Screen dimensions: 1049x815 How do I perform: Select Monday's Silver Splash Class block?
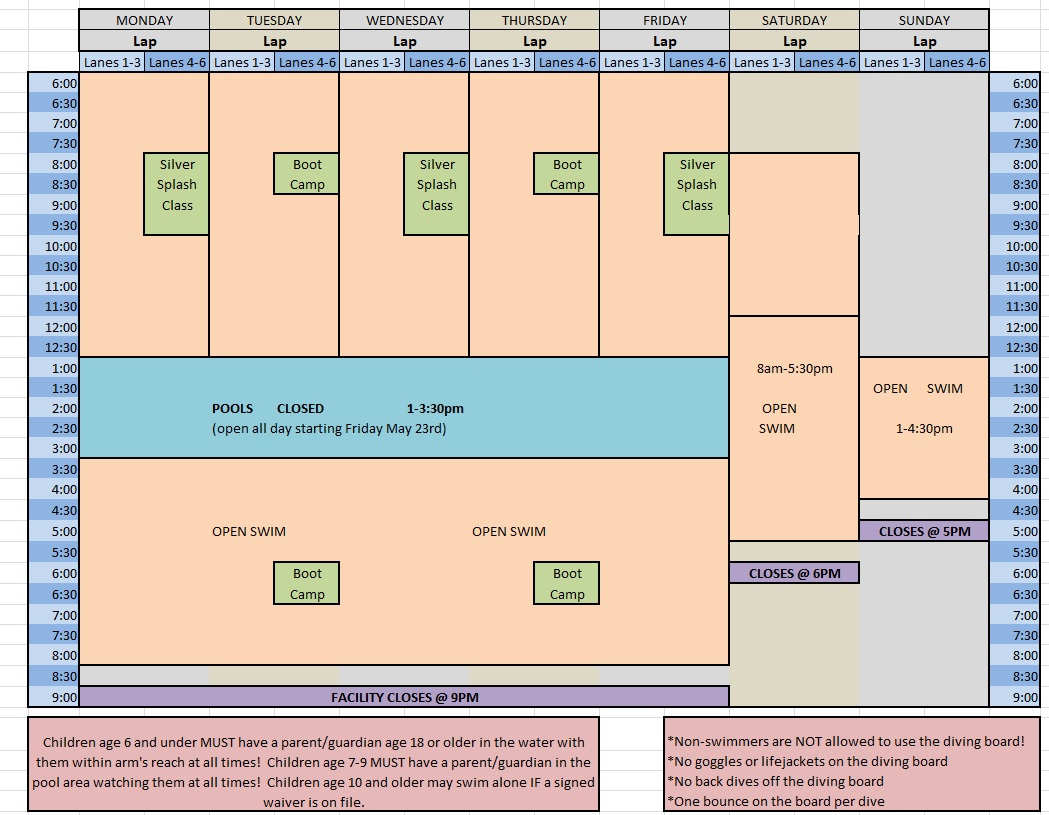pos(177,194)
